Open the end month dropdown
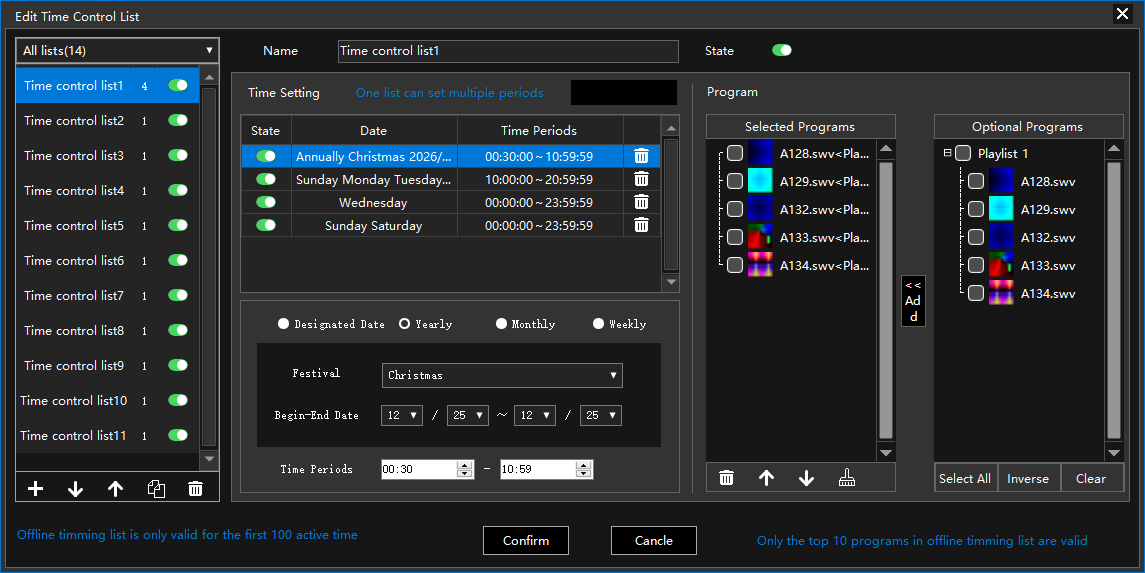1145x573 pixels. pos(535,415)
